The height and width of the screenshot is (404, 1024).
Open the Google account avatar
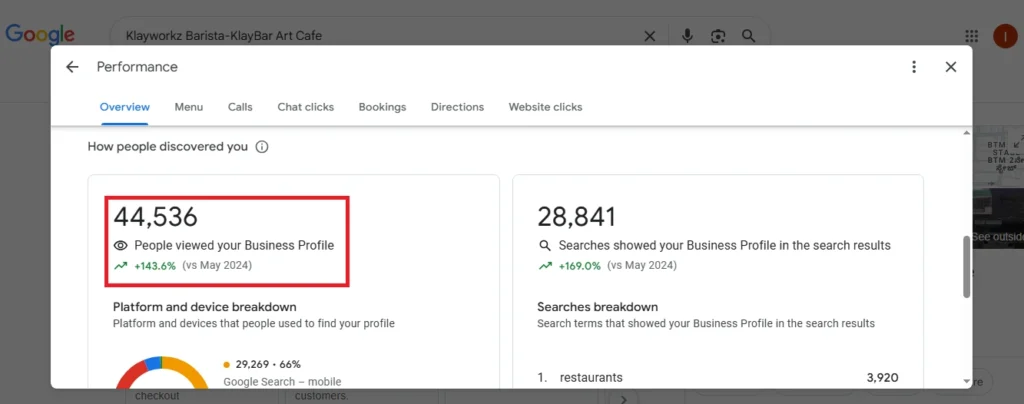pyautogui.click(x=1005, y=36)
